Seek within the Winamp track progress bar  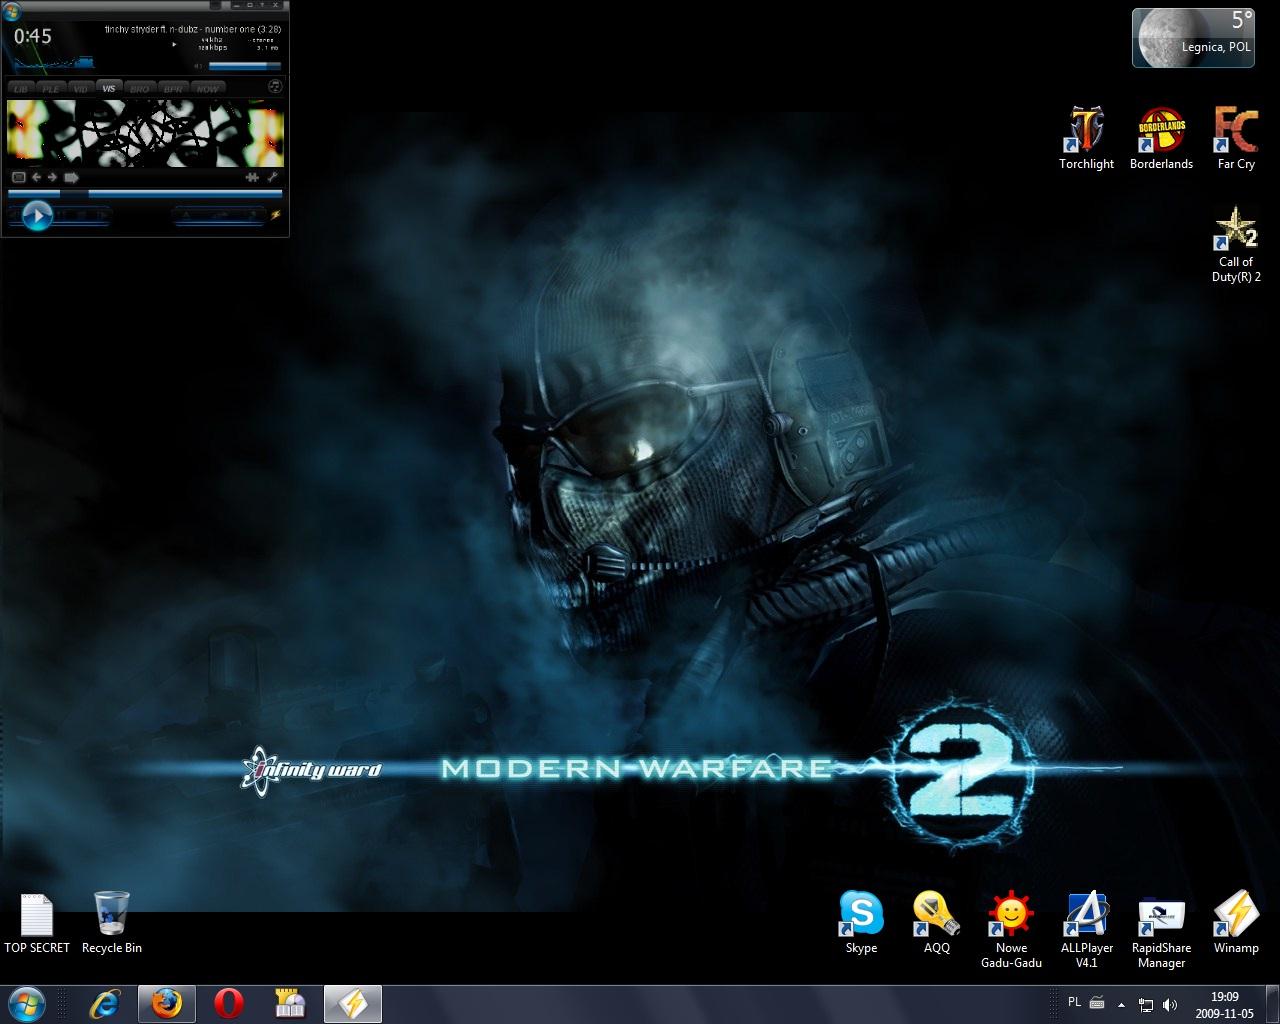(145, 193)
